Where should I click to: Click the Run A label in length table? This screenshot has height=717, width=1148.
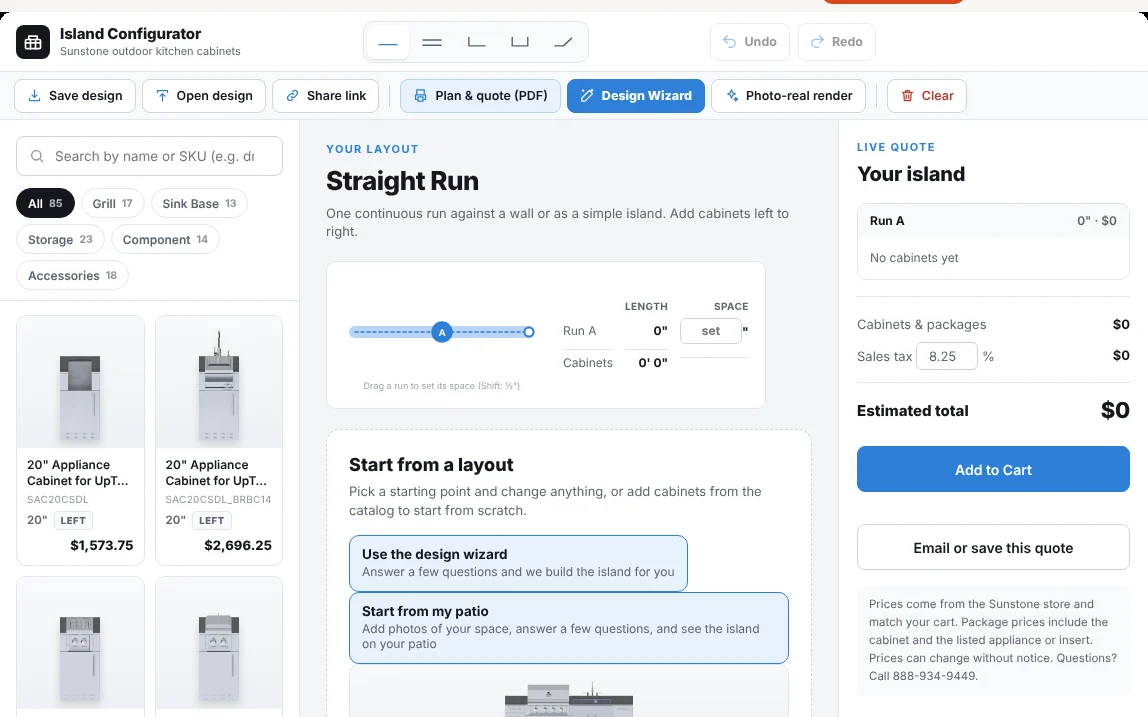tap(580, 331)
